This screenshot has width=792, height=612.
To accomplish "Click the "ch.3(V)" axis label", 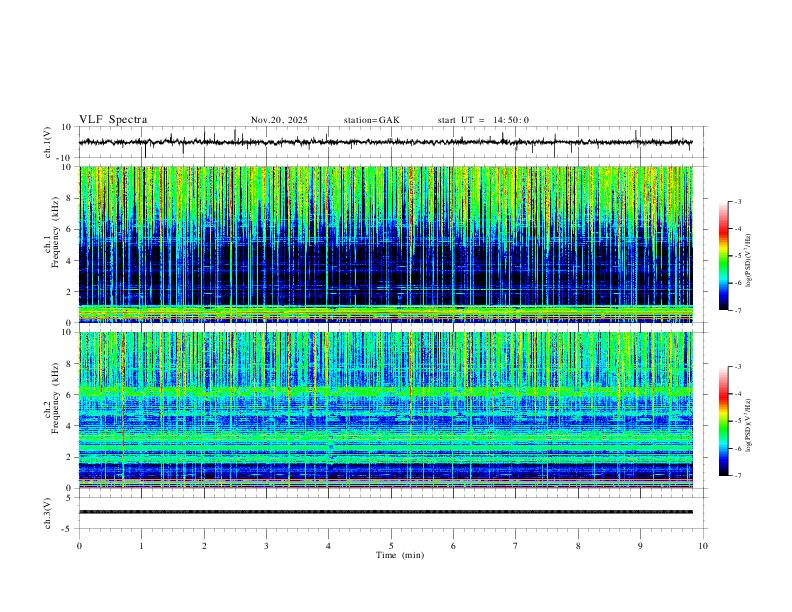I will pyautogui.click(x=48, y=514).
